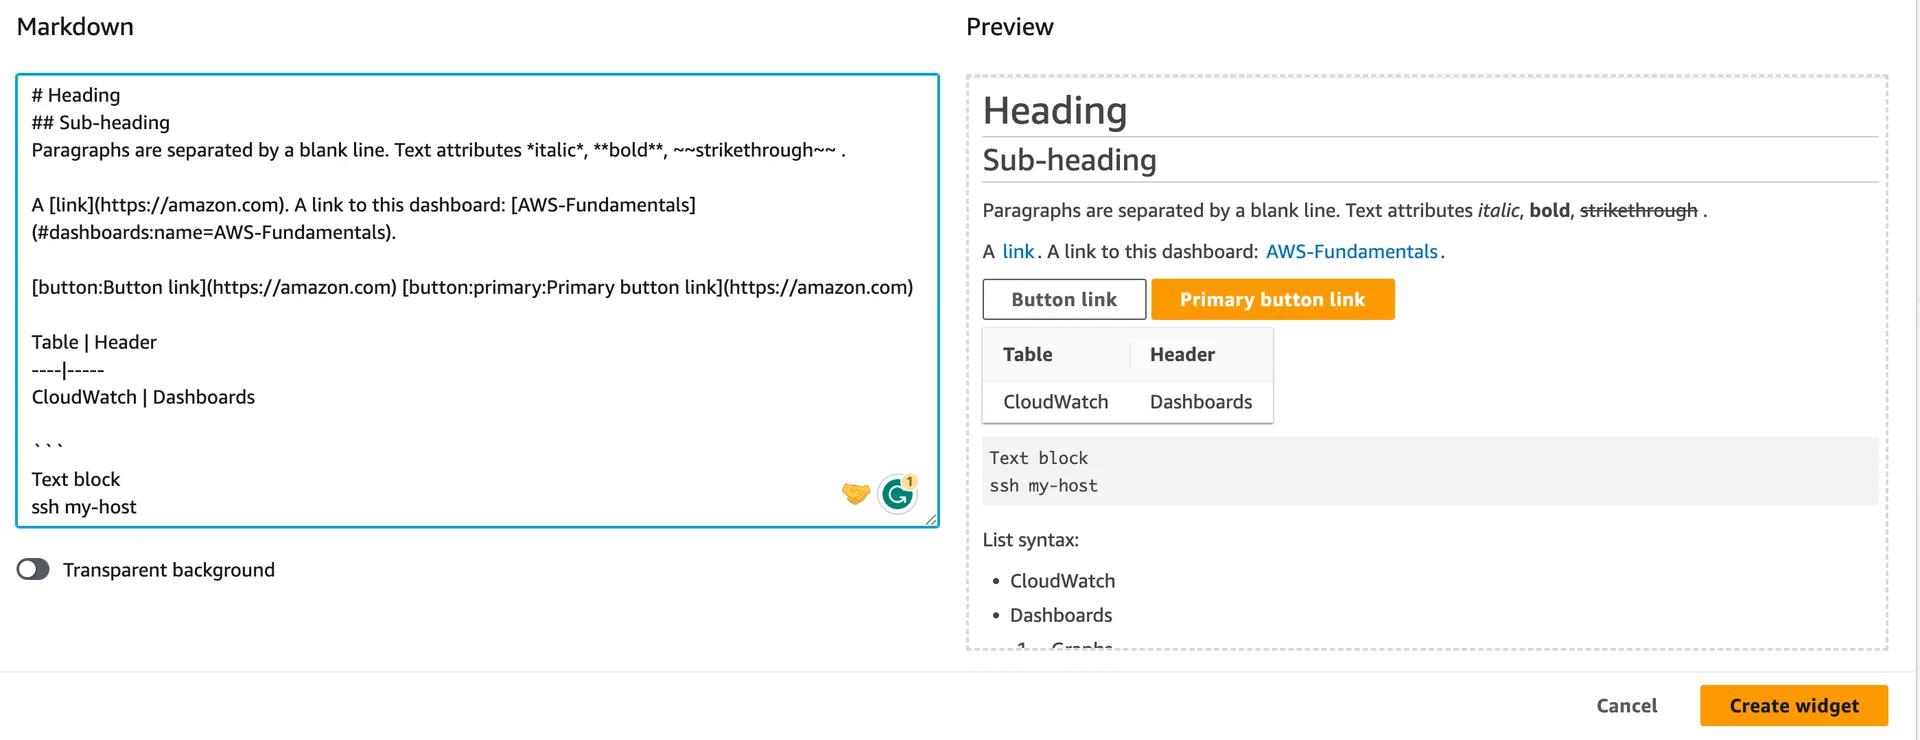Click the Primary button link in preview

pos(1272,299)
